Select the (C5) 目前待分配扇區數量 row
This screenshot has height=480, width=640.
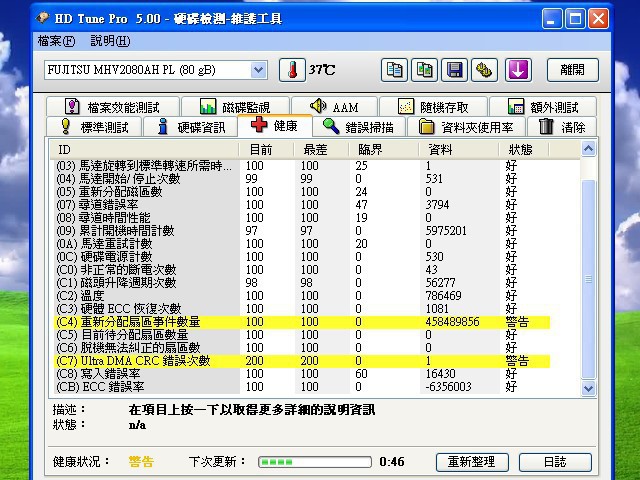pos(303,335)
